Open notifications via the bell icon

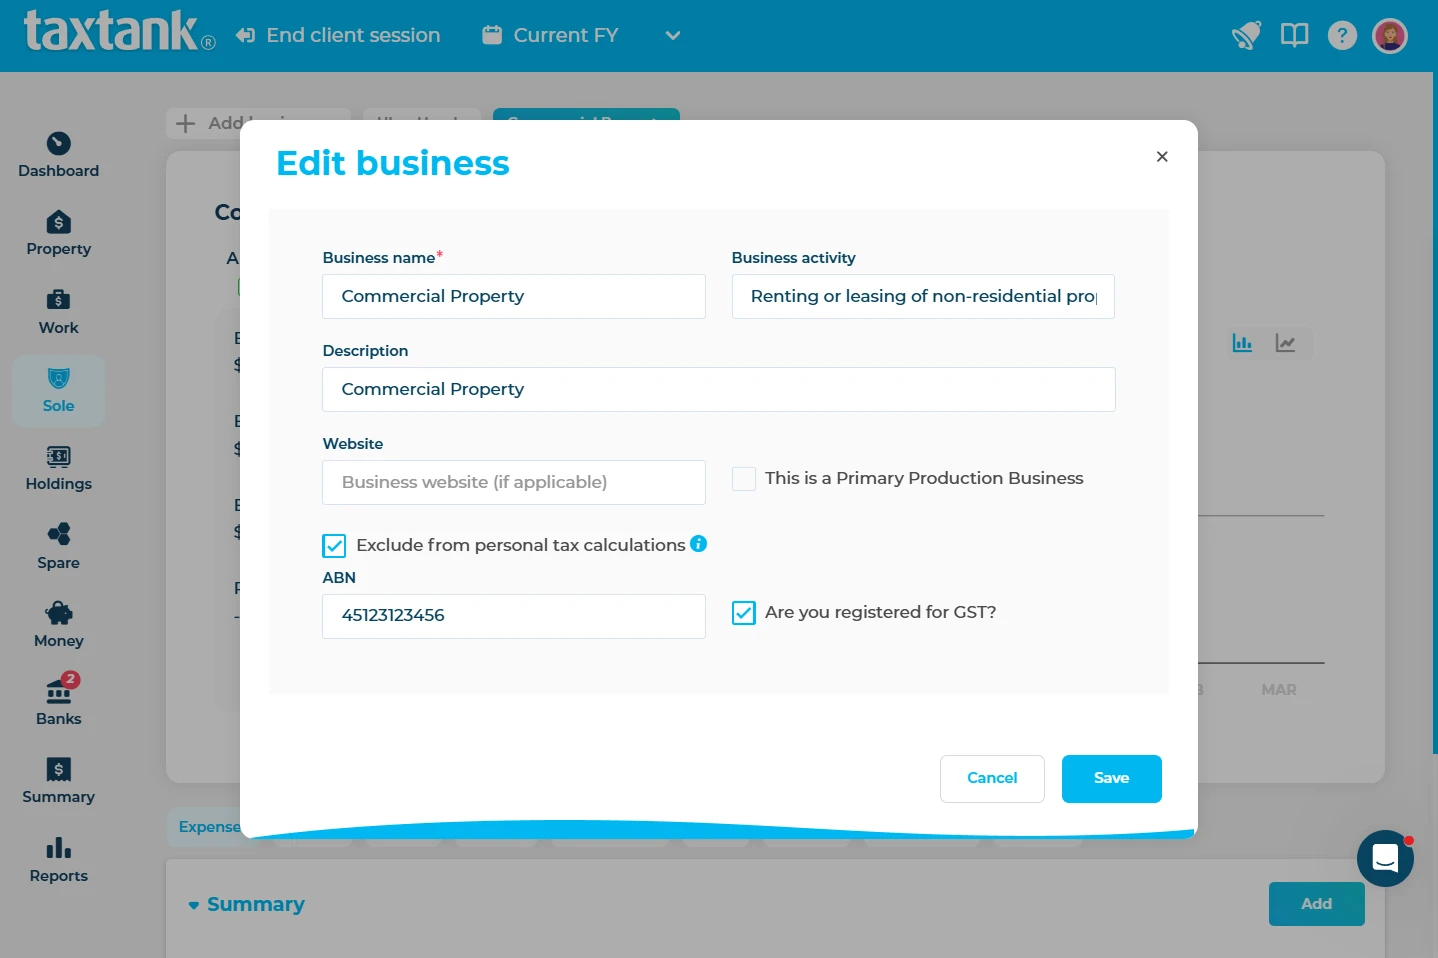pyautogui.click(x=1246, y=34)
